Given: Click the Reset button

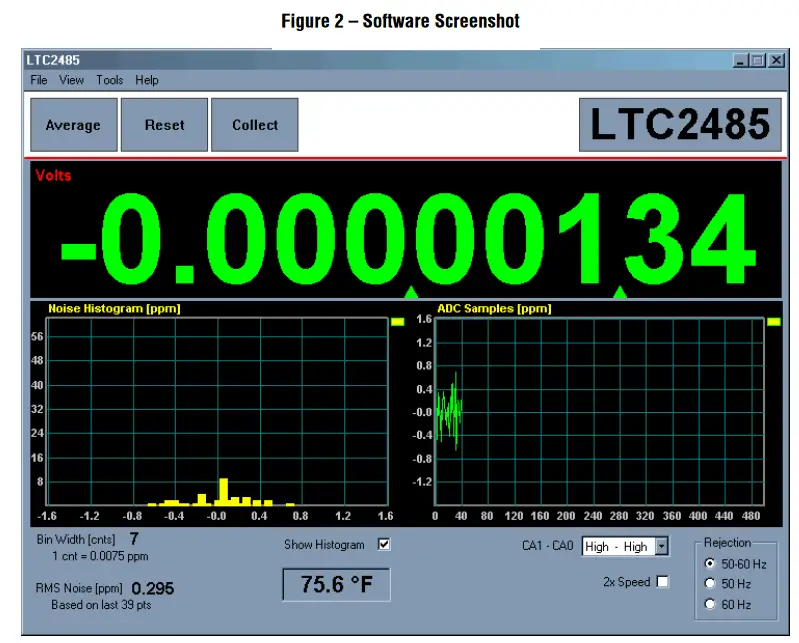Looking at the screenshot, I should point(164,125).
